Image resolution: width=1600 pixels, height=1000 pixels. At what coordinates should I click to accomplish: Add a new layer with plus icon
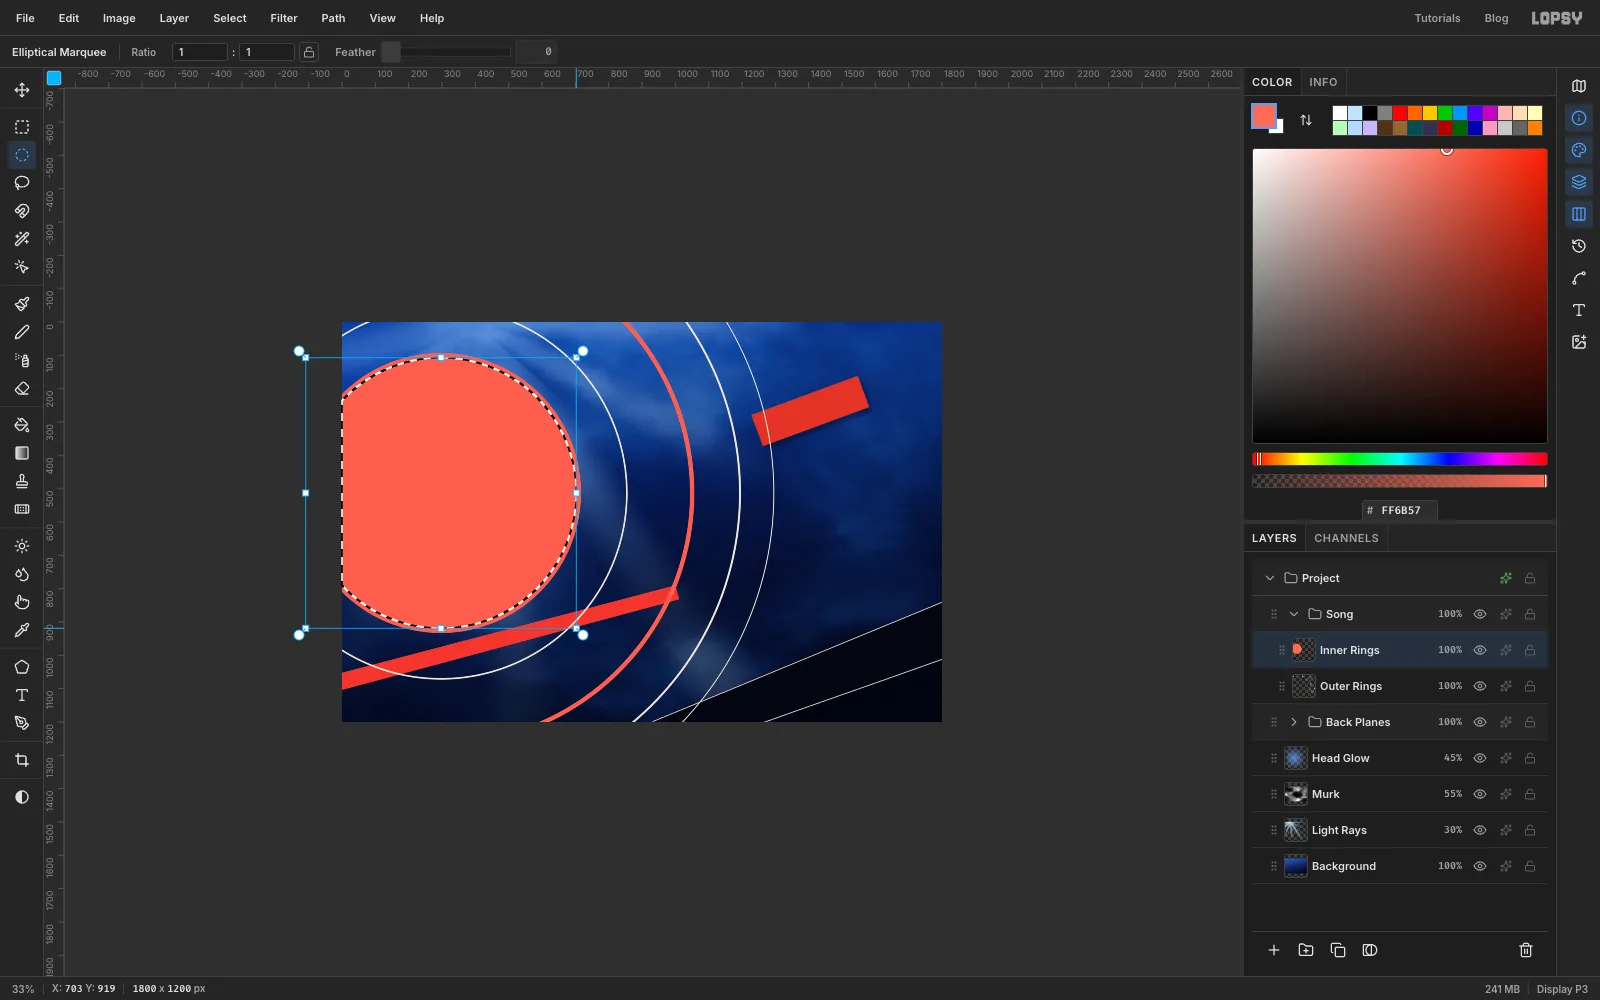(x=1274, y=950)
